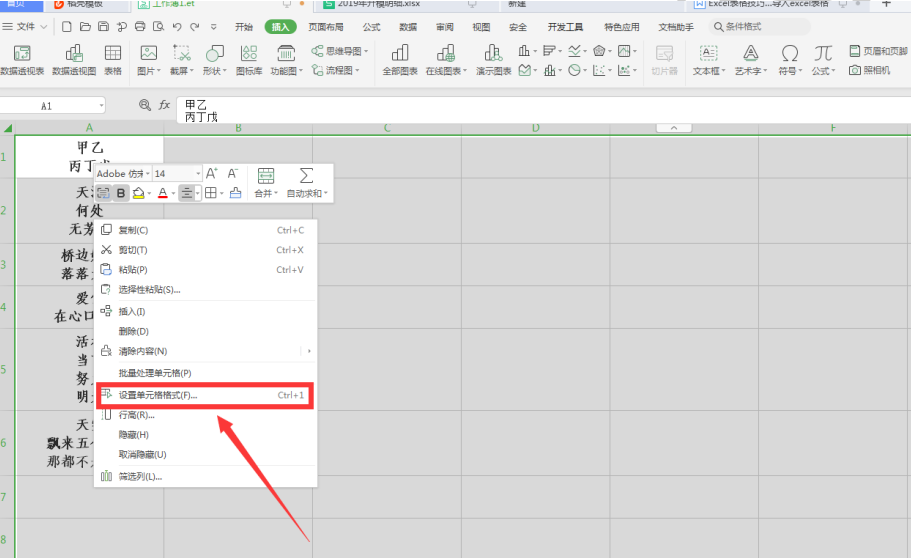Pick the fill color bucket in mini toolbar

pos(138,193)
